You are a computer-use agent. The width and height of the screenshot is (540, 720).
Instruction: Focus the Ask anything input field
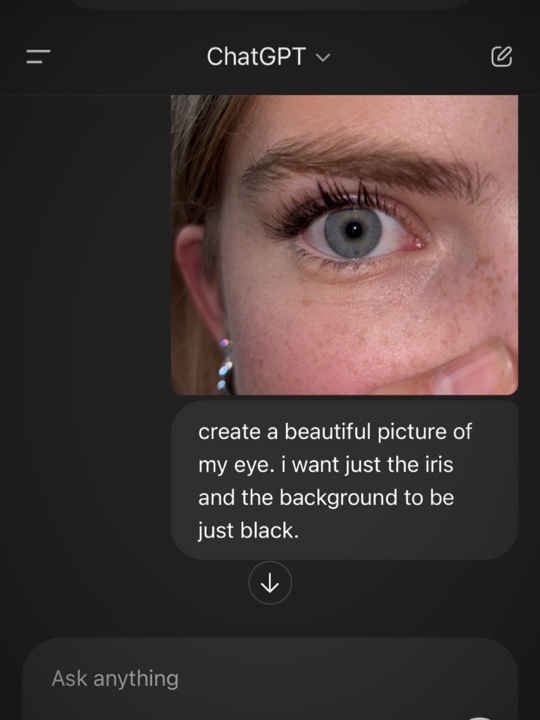pyautogui.click(x=270, y=679)
